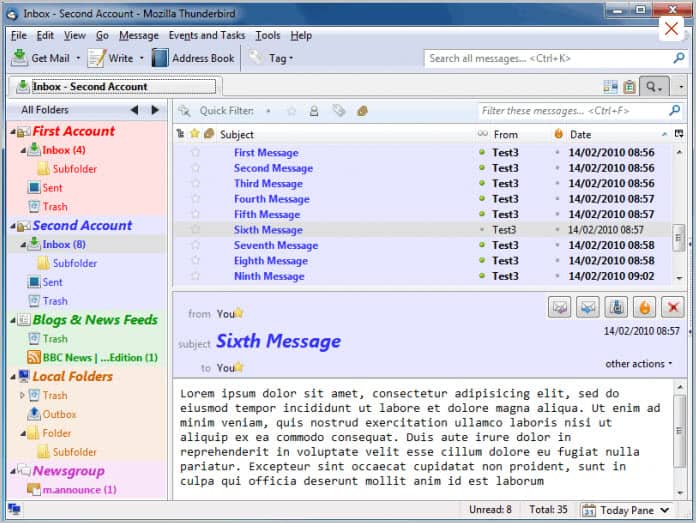Open the Get Mail dropdown arrow
The width and height of the screenshot is (696, 523).
pyautogui.click(x=78, y=58)
